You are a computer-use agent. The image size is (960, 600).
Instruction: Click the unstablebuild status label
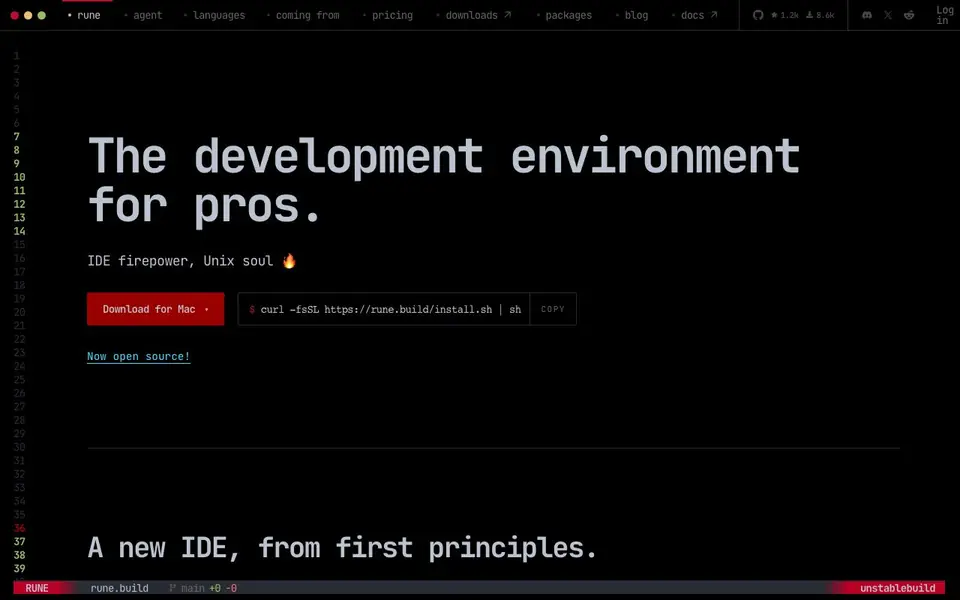point(898,588)
